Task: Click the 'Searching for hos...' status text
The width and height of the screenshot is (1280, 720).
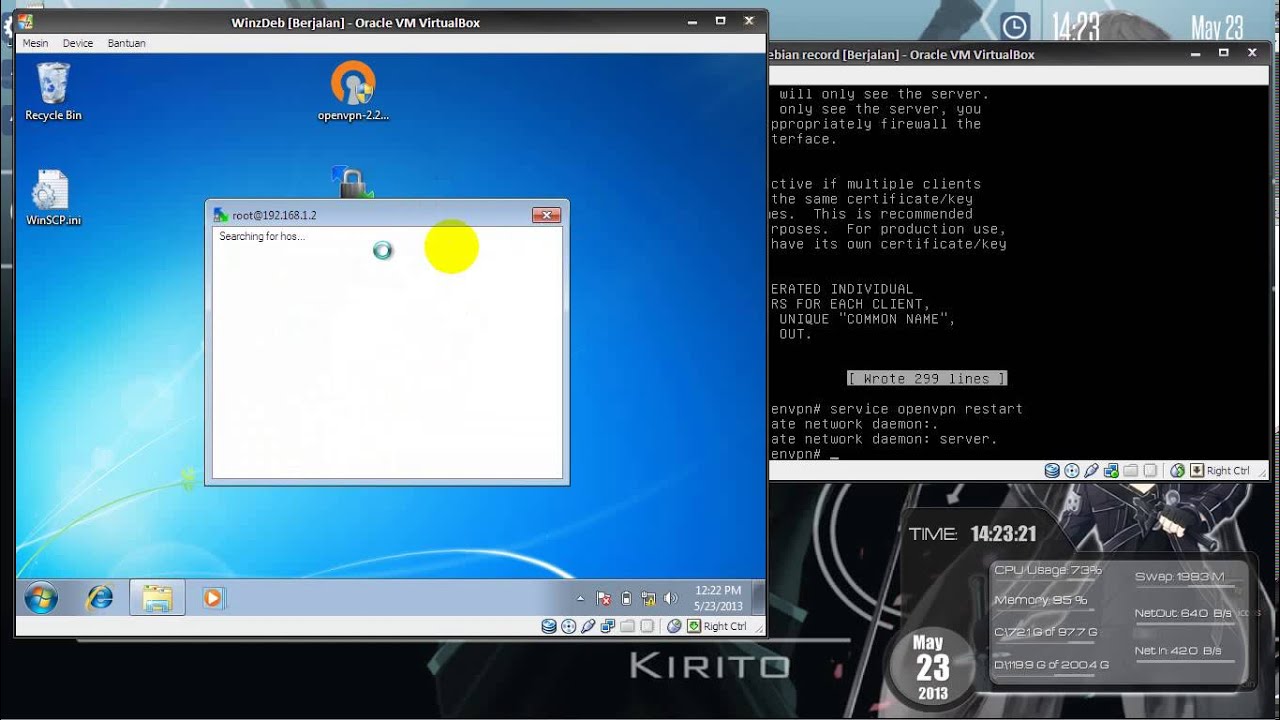Action: (x=262, y=236)
